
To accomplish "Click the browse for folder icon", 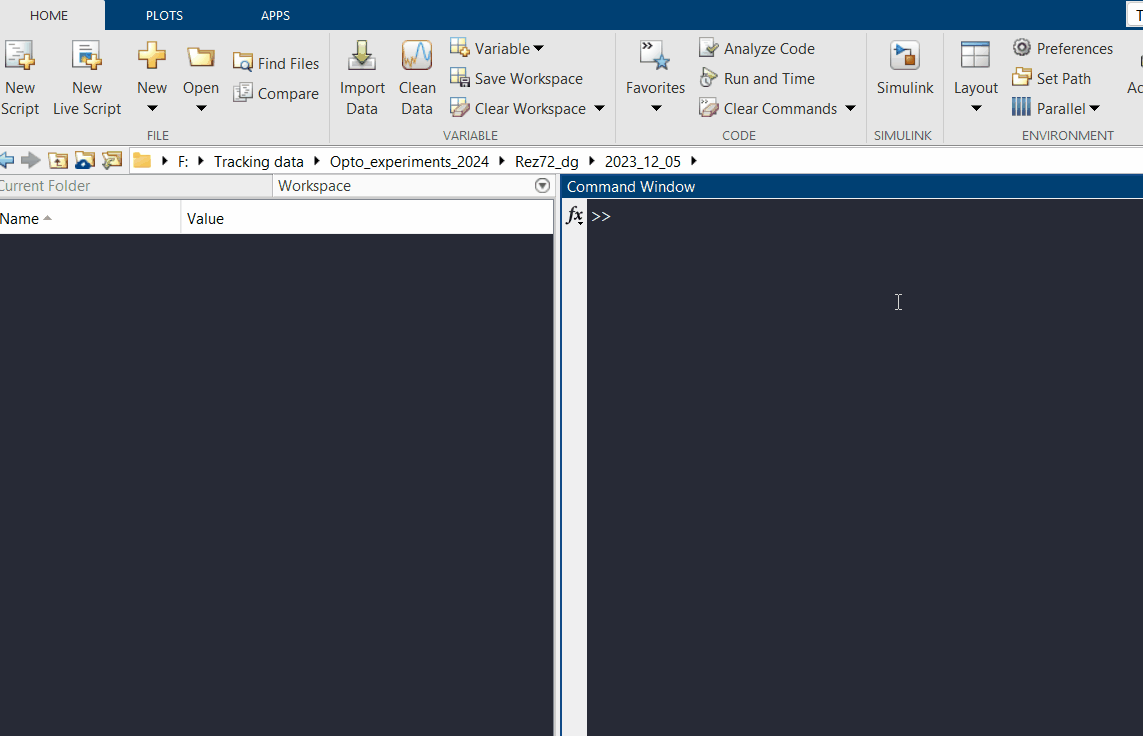I will click(85, 160).
